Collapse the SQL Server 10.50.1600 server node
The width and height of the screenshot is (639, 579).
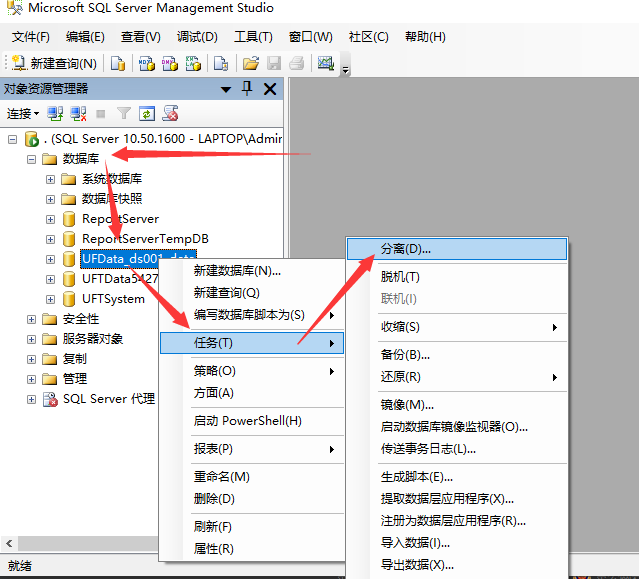tap(13, 140)
